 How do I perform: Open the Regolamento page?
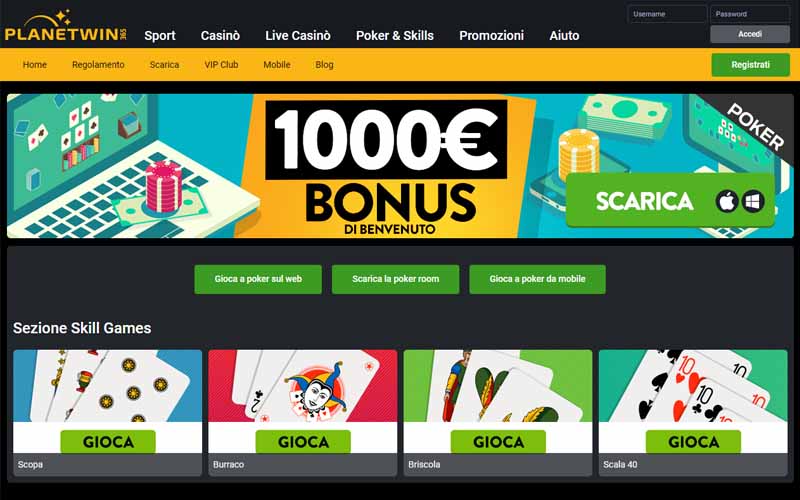98,65
